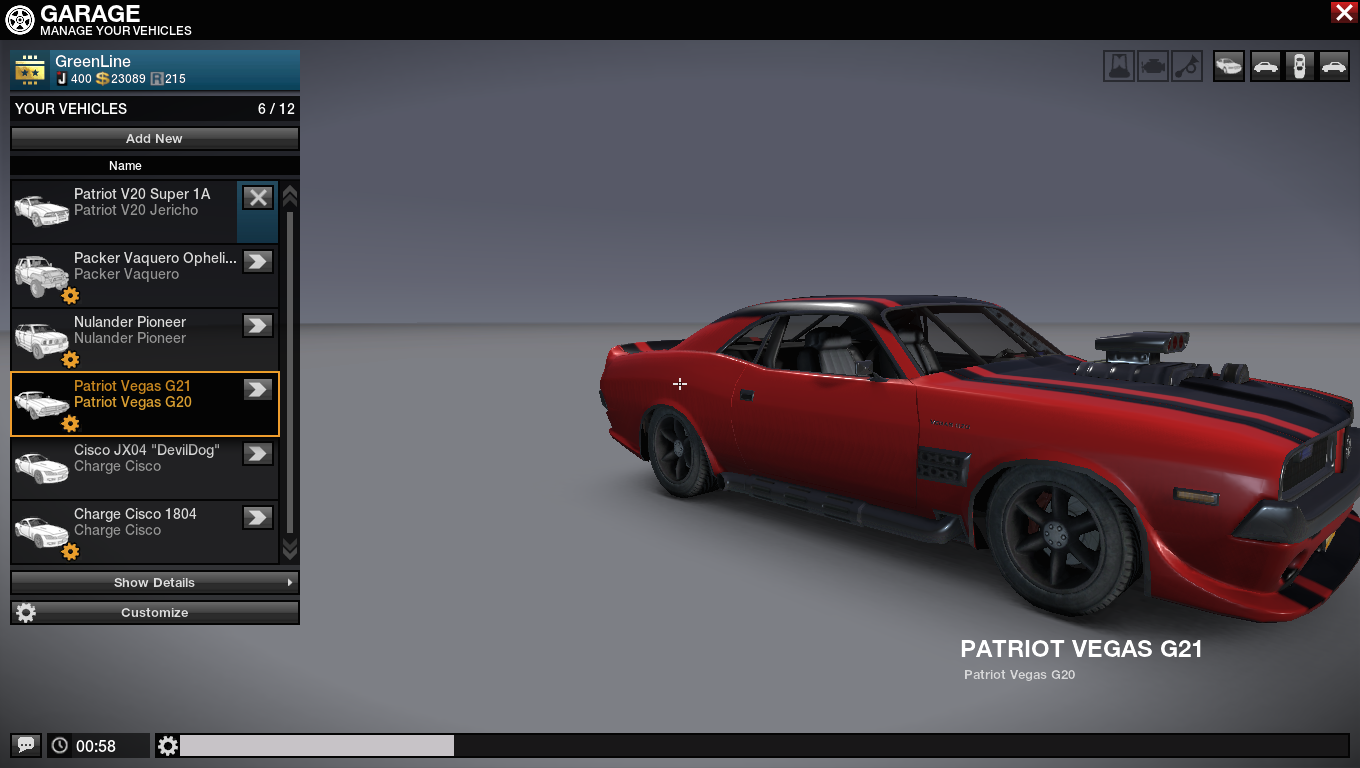Sort vehicles by the Name column header
Viewport: 1360px width, 768px height.
(x=125, y=166)
